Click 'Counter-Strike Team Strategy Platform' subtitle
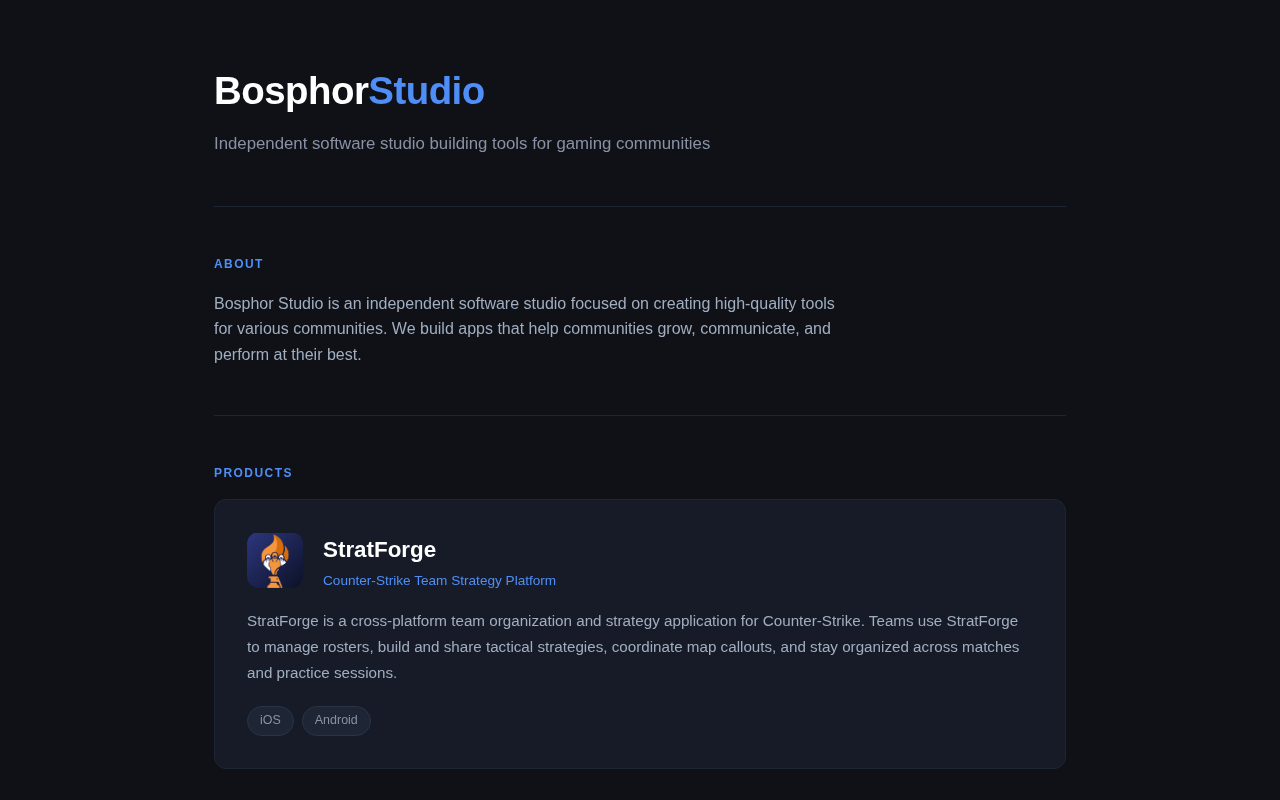Image resolution: width=1280 pixels, height=800 pixels. tap(439, 581)
